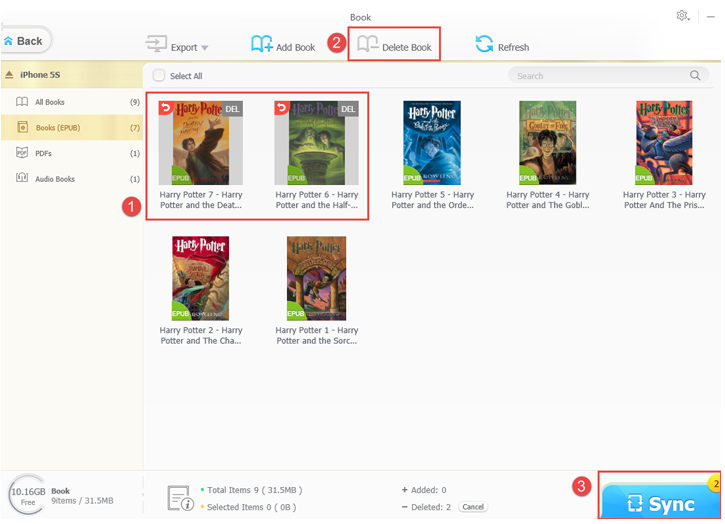Select the iPhone 5S device header
Image resolution: width=725 pixels, height=524 pixels.
[x=72, y=74]
